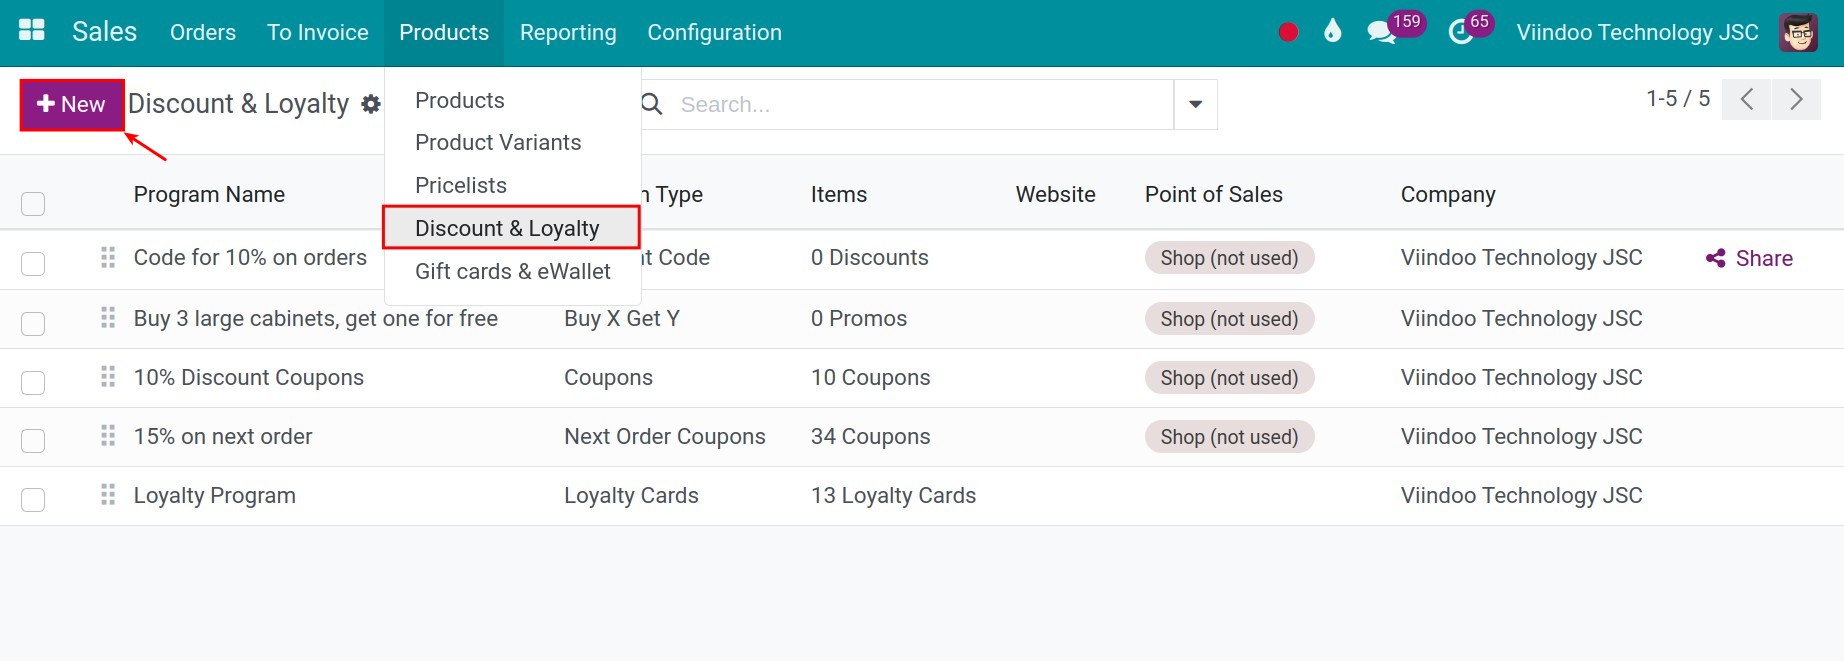Click drag handle of 15% on next order row

click(108, 436)
